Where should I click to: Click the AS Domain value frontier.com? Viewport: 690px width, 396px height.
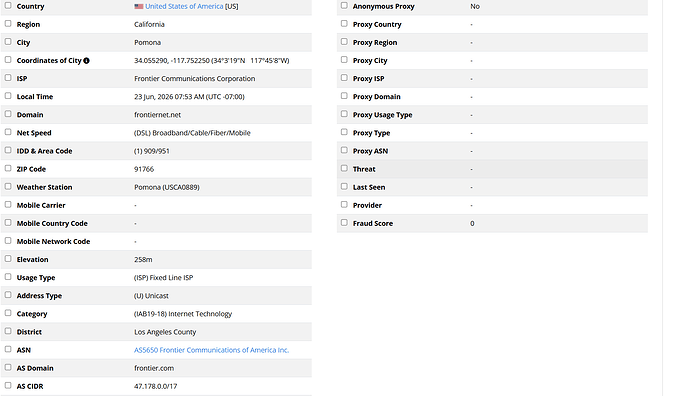pyautogui.click(x=154, y=368)
